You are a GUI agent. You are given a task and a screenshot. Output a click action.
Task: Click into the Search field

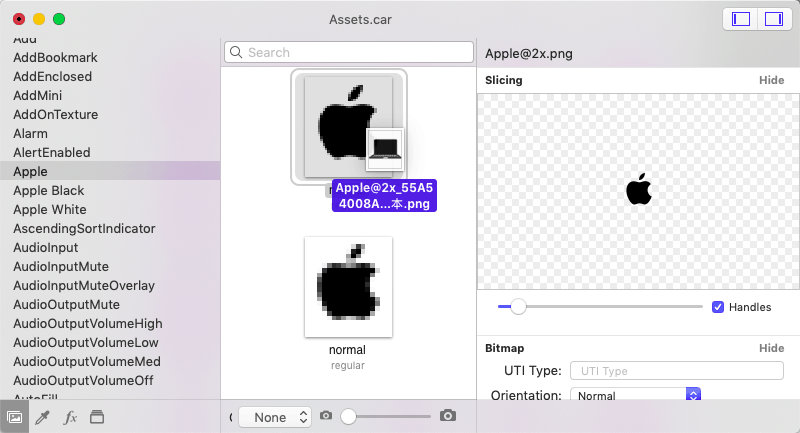[x=349, y=52]
